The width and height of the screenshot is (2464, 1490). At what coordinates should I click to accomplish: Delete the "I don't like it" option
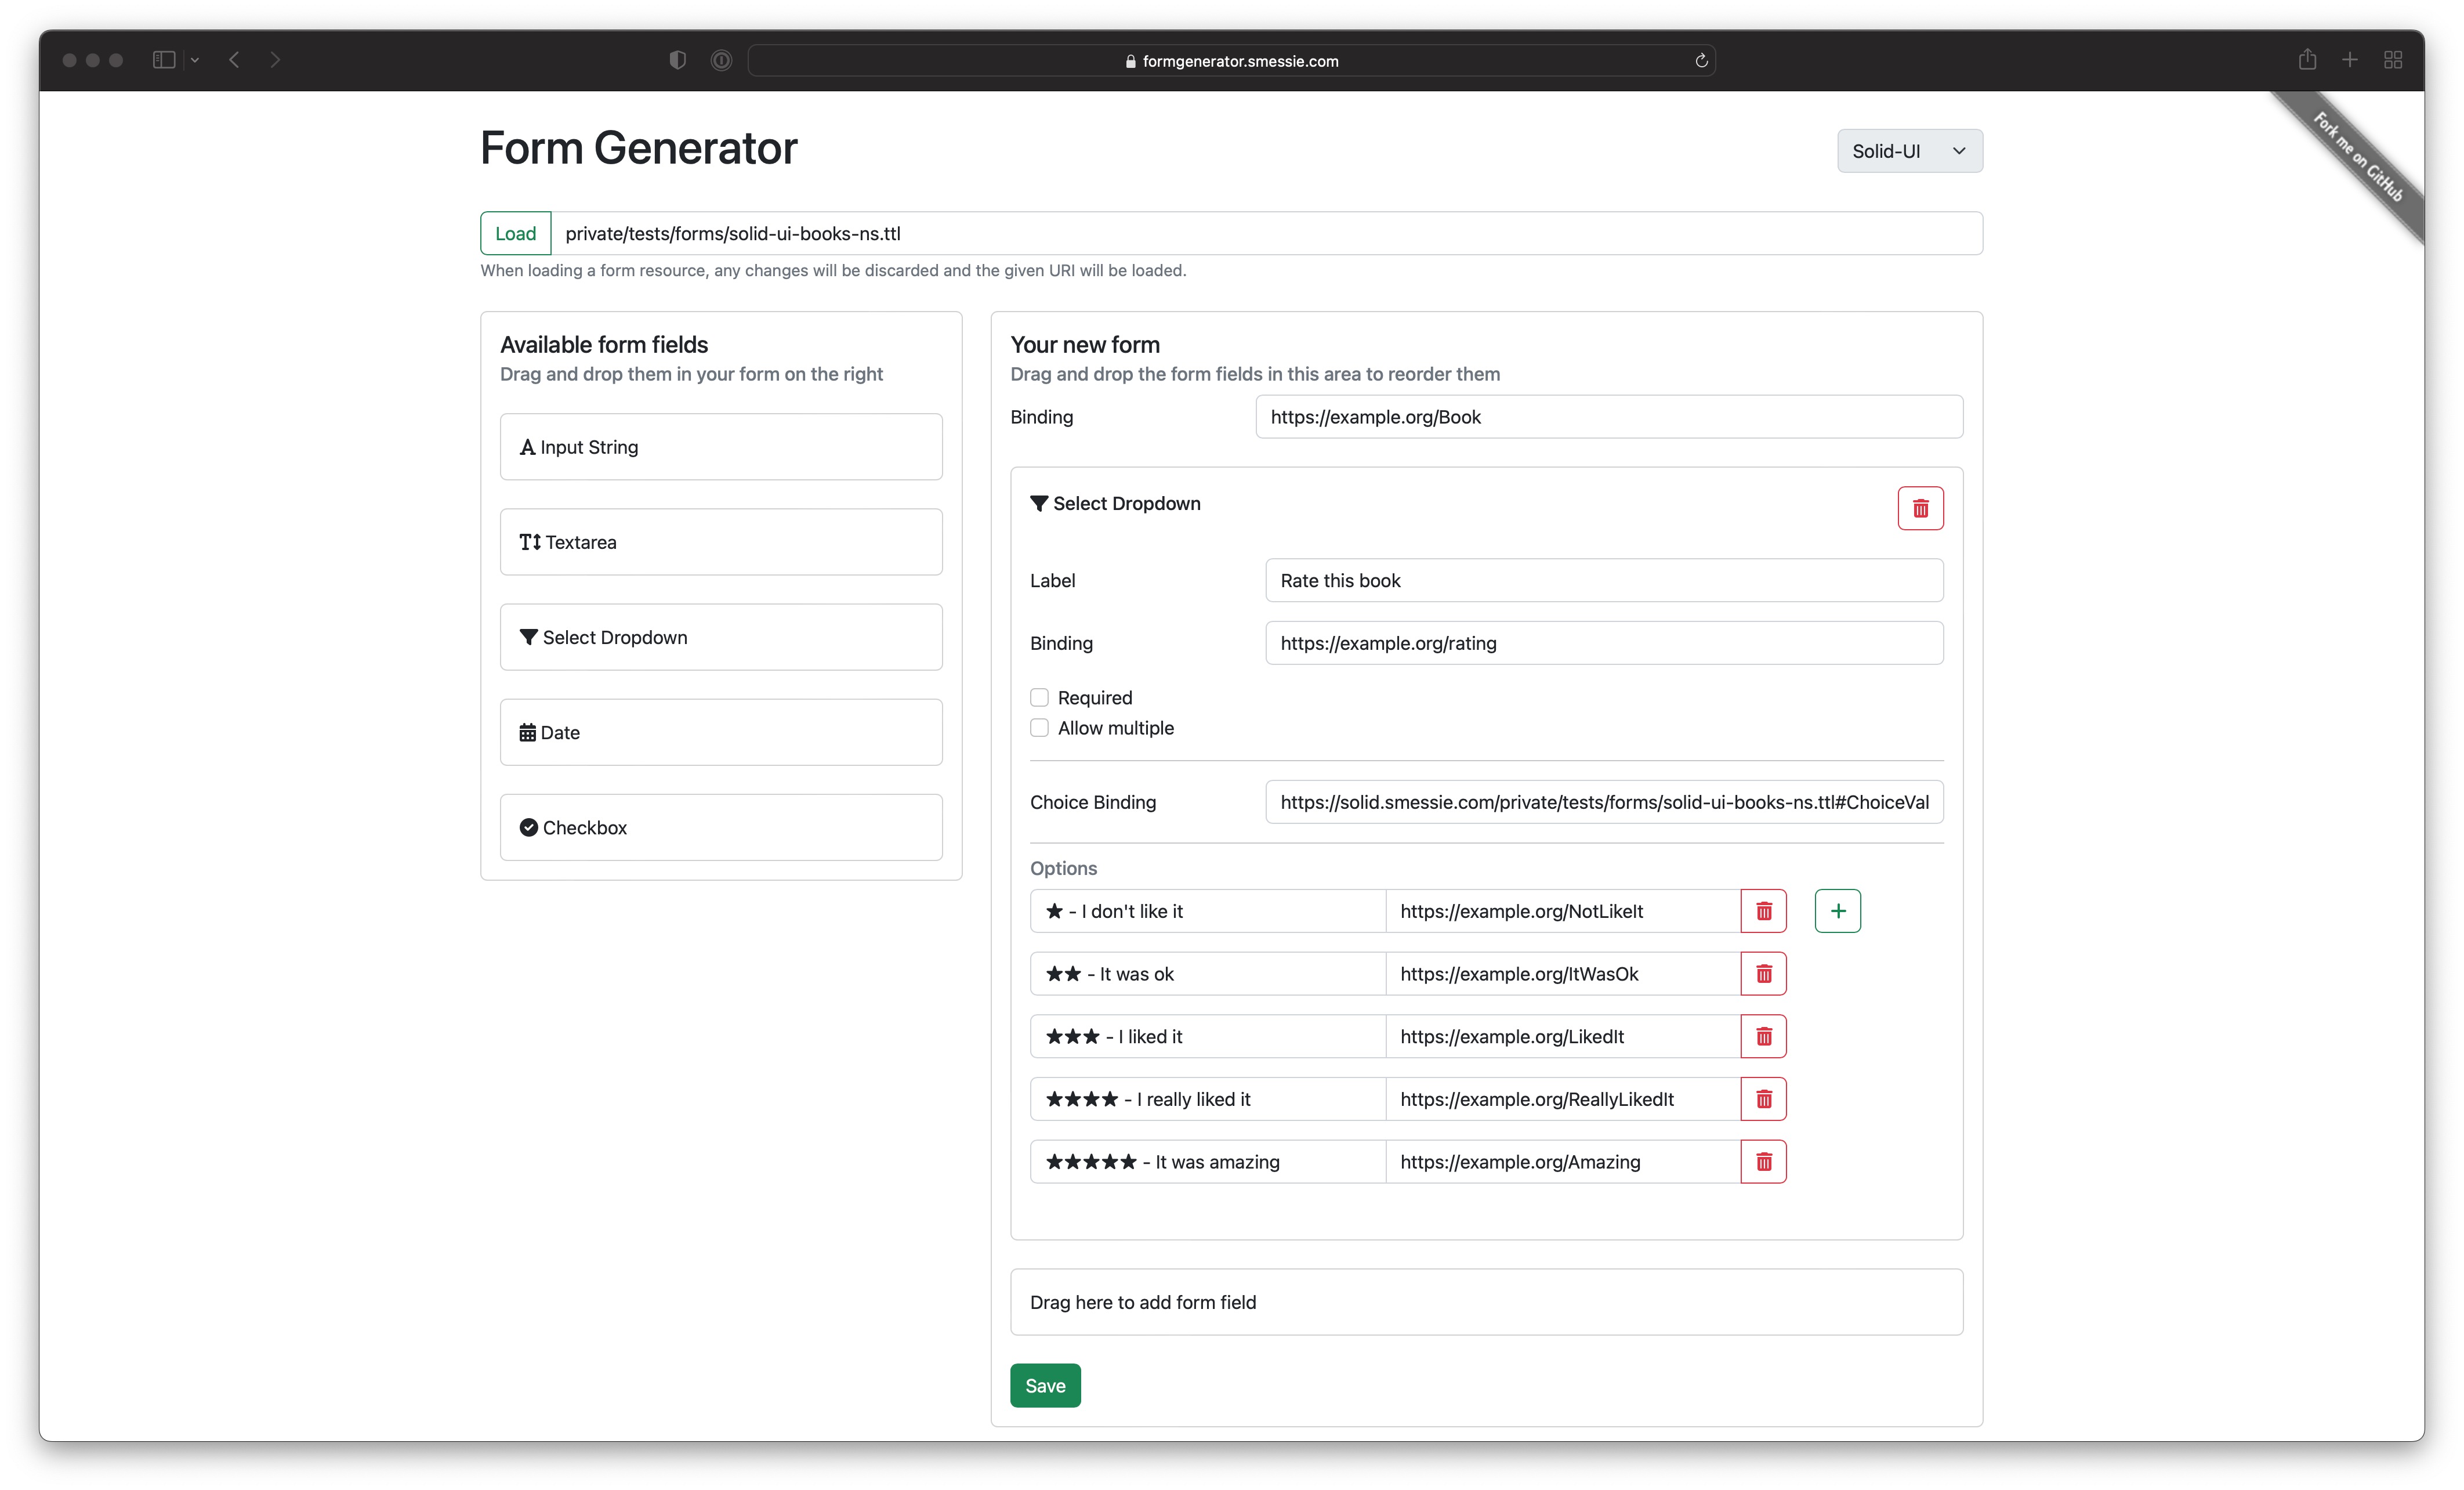click(x=1763, y=911)
